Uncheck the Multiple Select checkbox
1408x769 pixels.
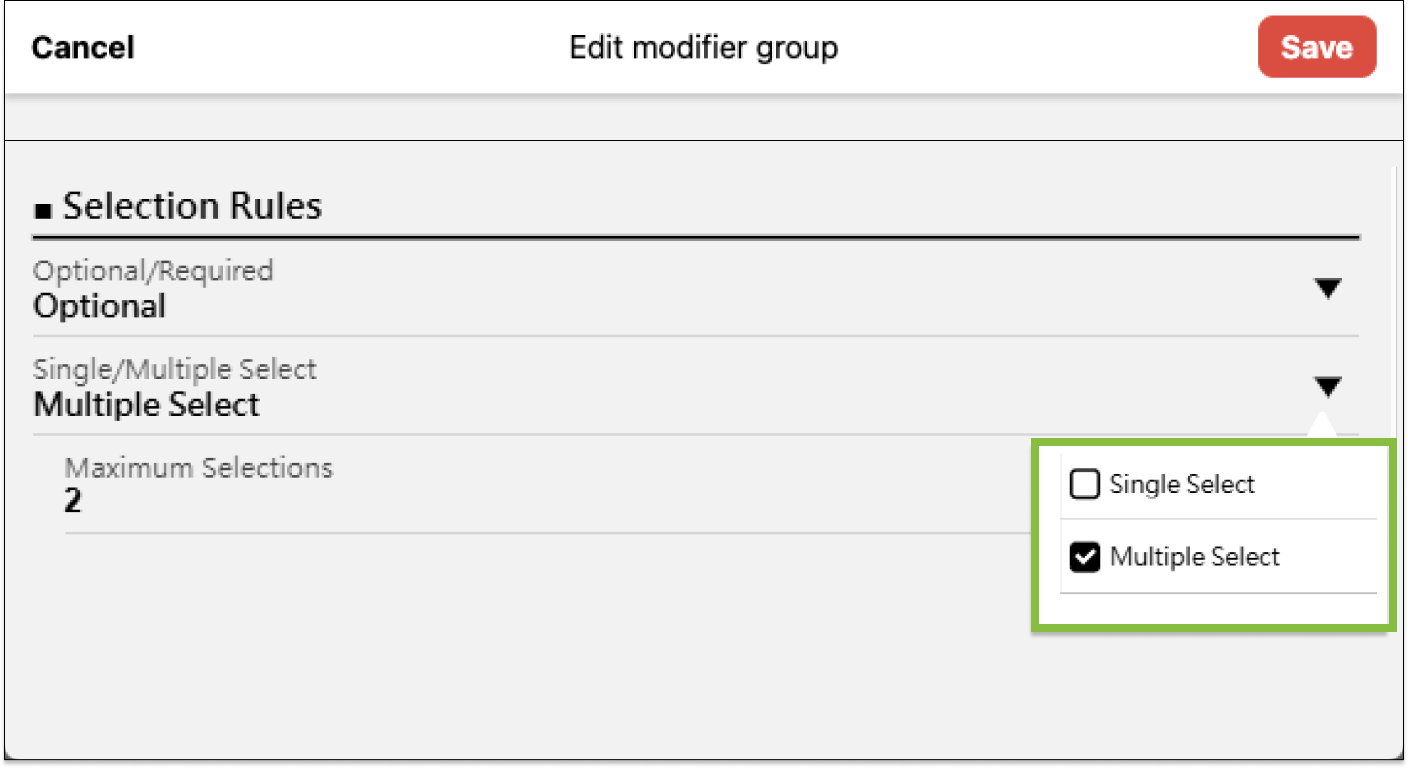click(1084, 557)
